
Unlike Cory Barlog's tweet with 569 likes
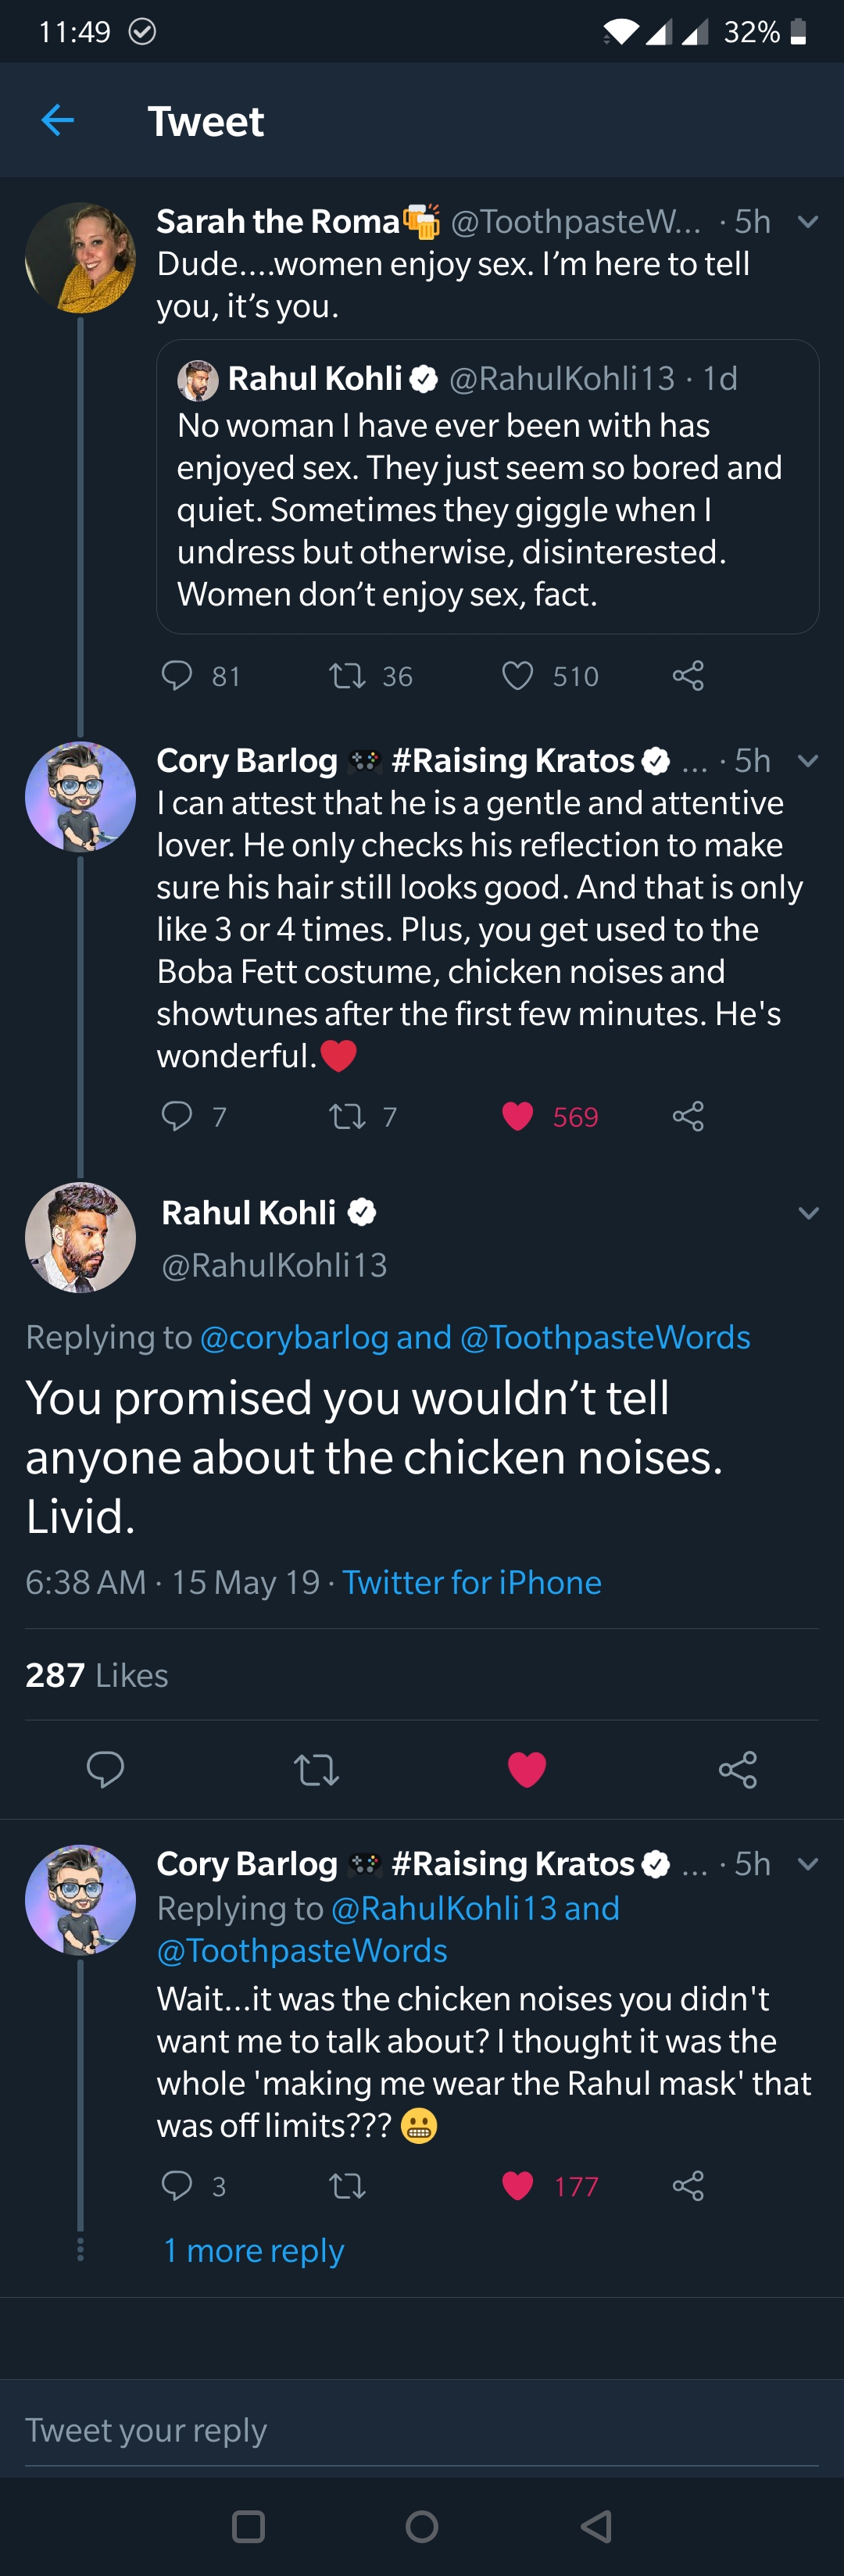click(517, 1116)
